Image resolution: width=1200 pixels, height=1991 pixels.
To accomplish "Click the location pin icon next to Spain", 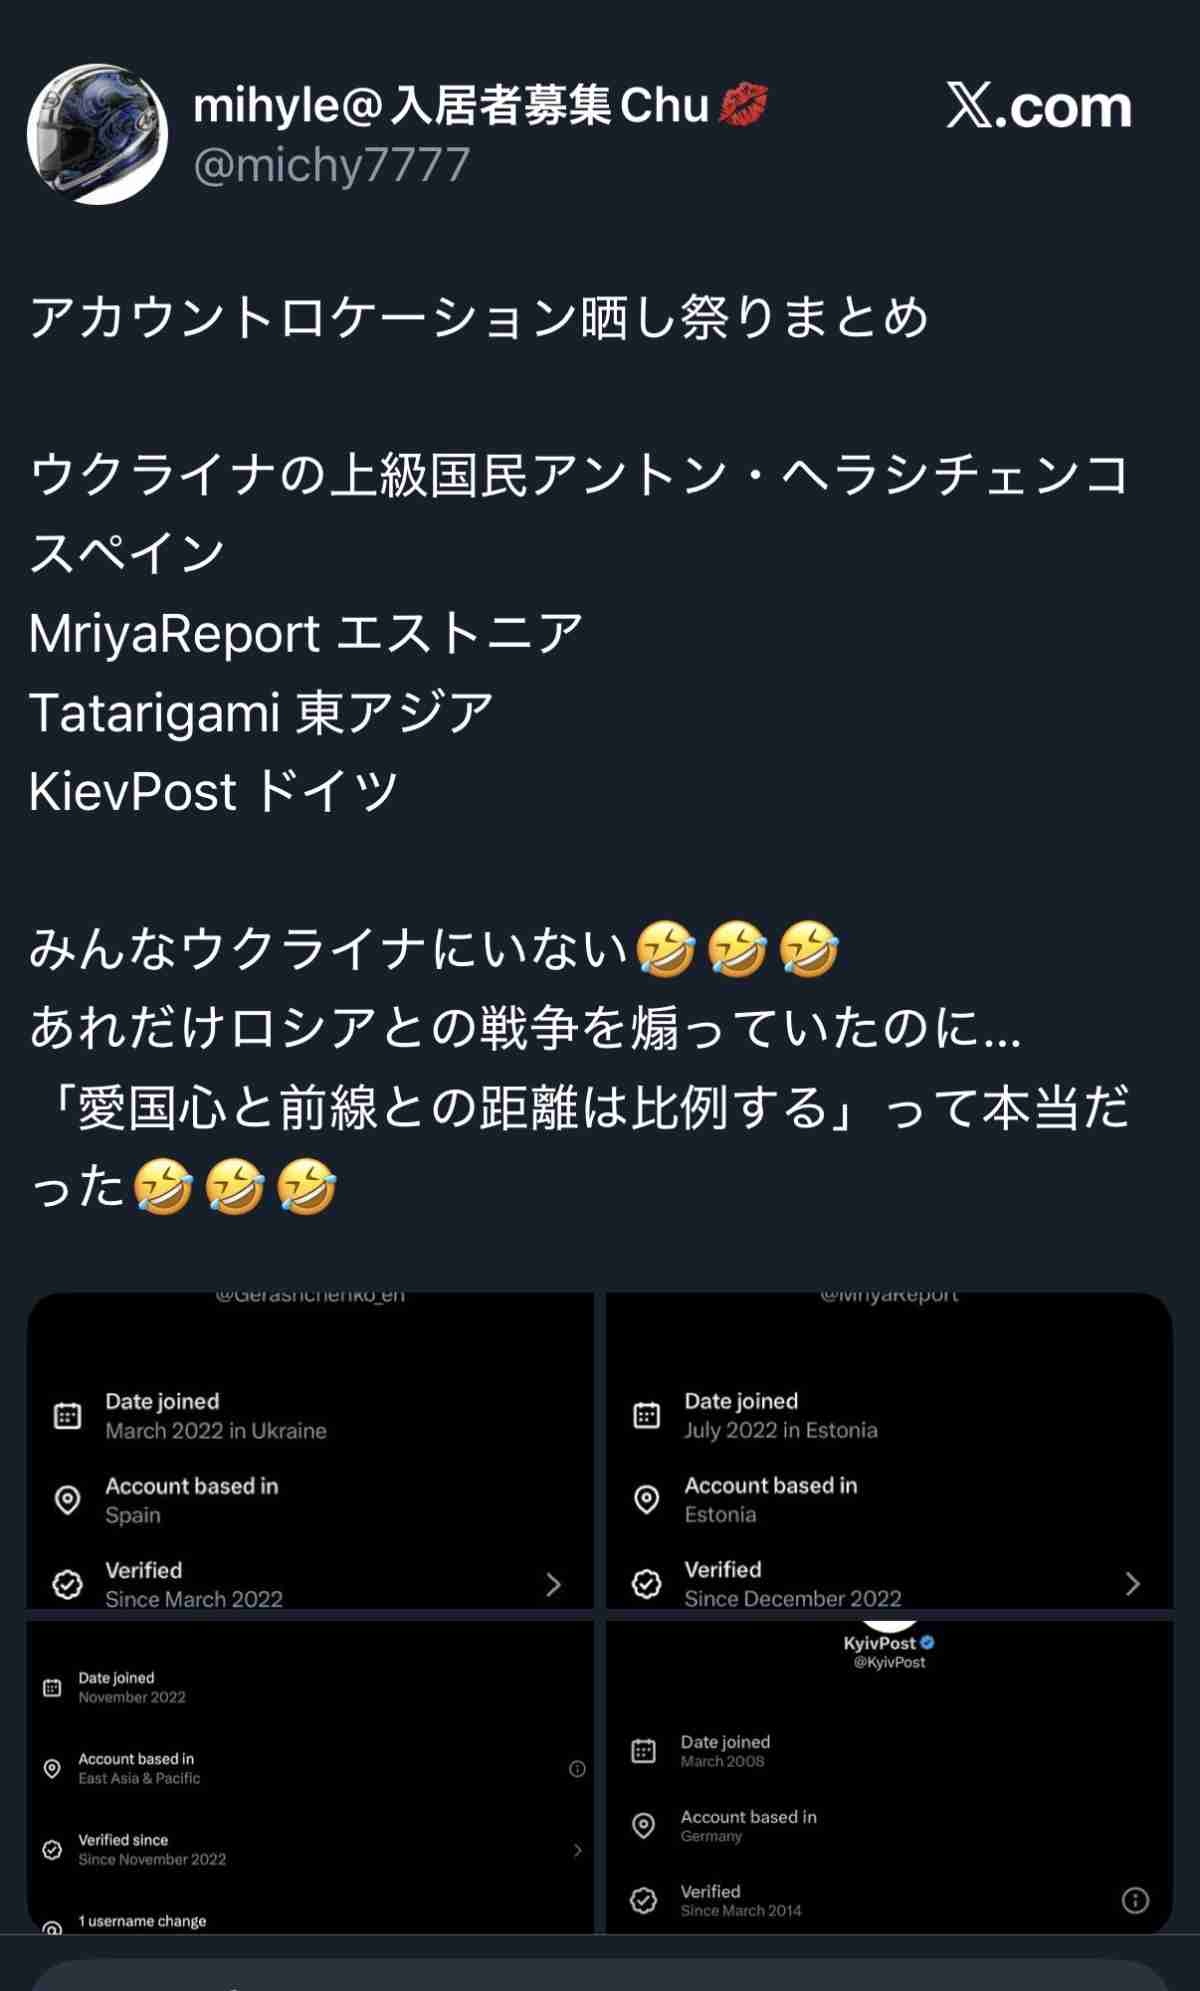I will pos(67,1500).
